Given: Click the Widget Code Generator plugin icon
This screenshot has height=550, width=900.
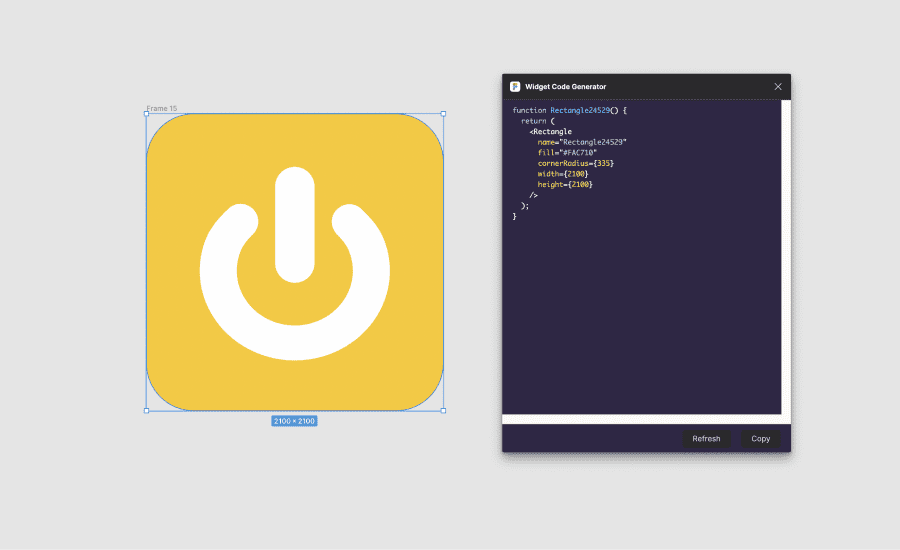Looking at the screenshot, I should [515, 87].
